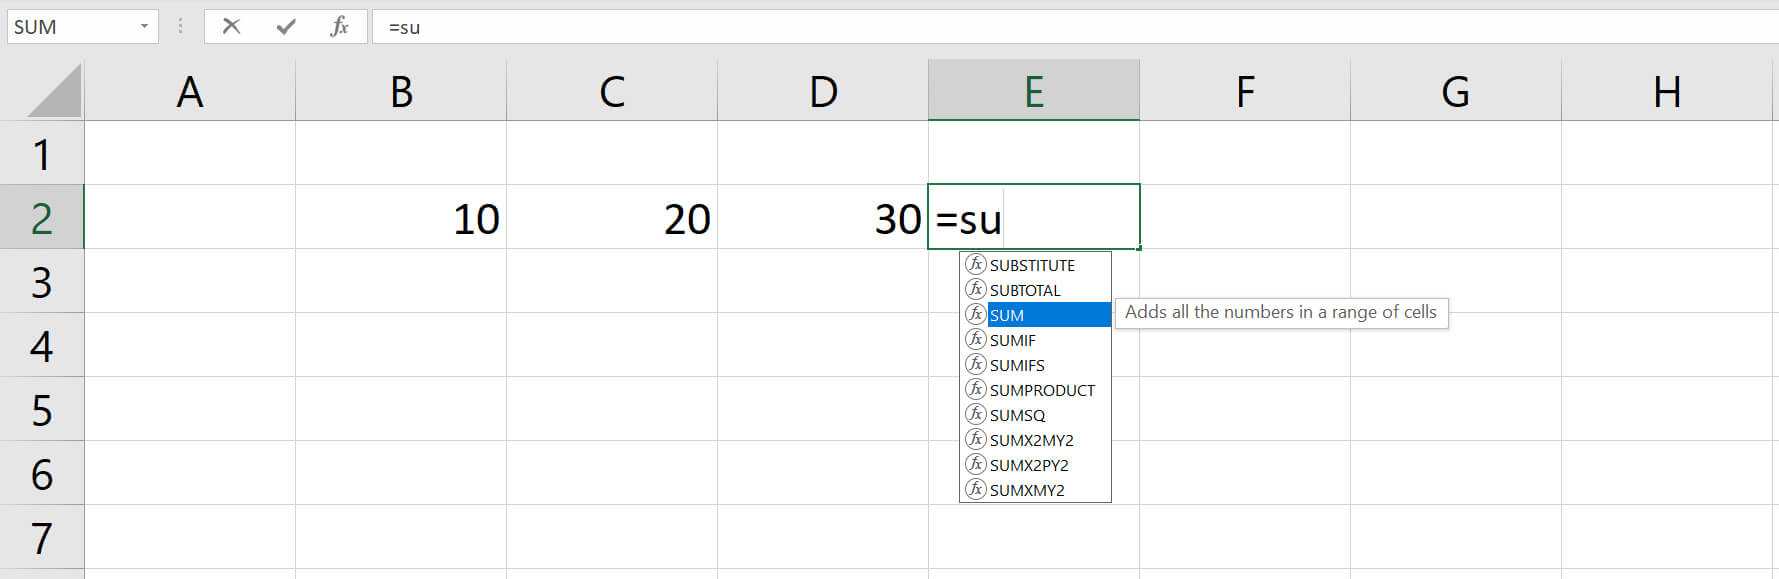Click the Select All corner triangle
The height and width of the screenshot is (579, 1779).
click(54, 91)
